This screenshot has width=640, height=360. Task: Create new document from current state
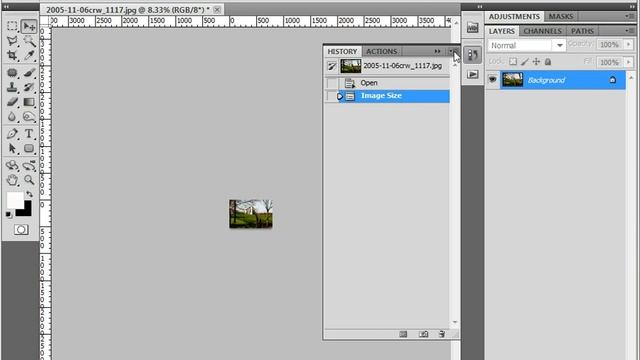[x=403, y=334]
